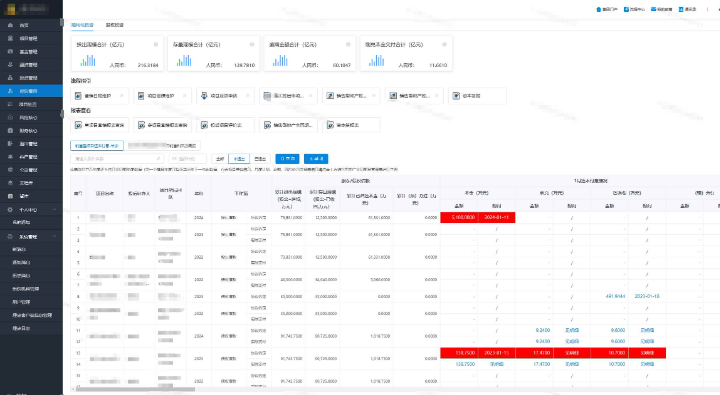Select the first (全部) filter segment option
This screenshot has width=720, height=395.
point(220,159)
